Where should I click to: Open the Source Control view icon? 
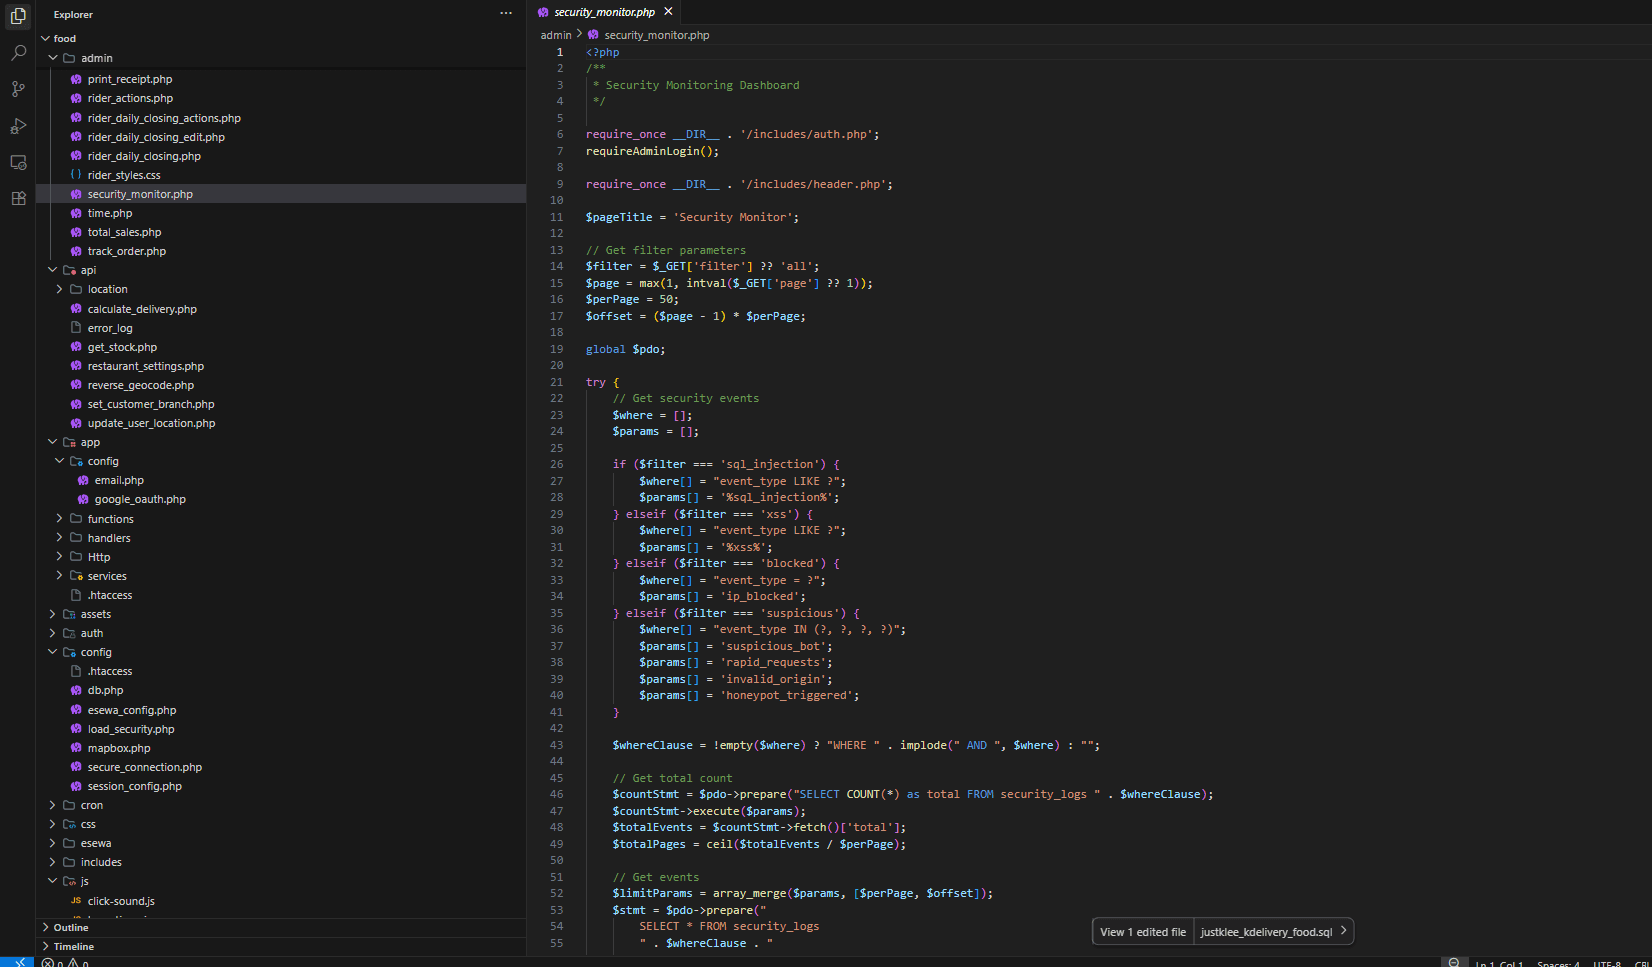[x=18, y=89]
